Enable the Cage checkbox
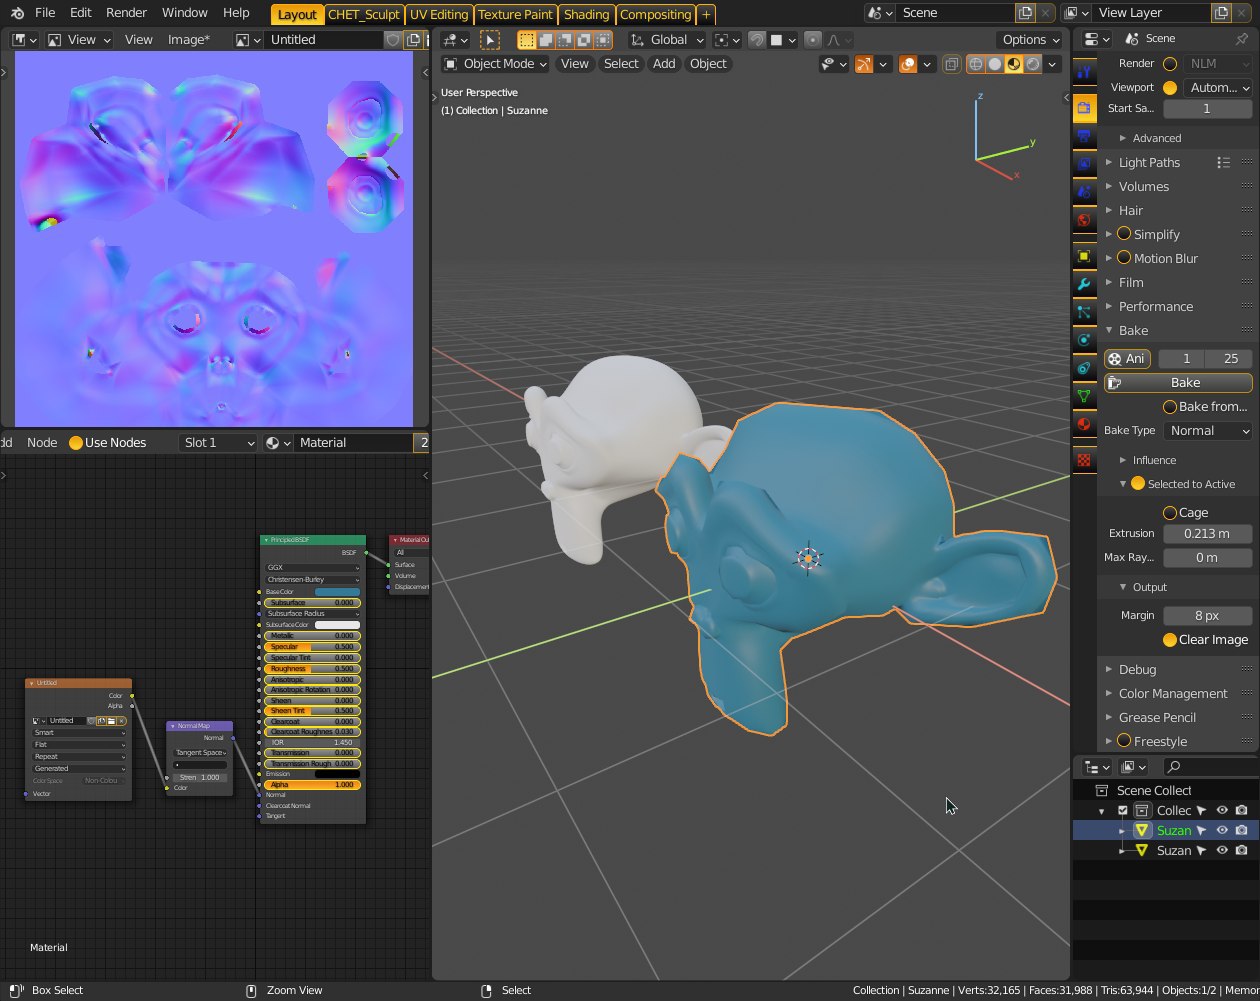The width and height of the screenshot is (1260, 1001). tap(1170, 512)
